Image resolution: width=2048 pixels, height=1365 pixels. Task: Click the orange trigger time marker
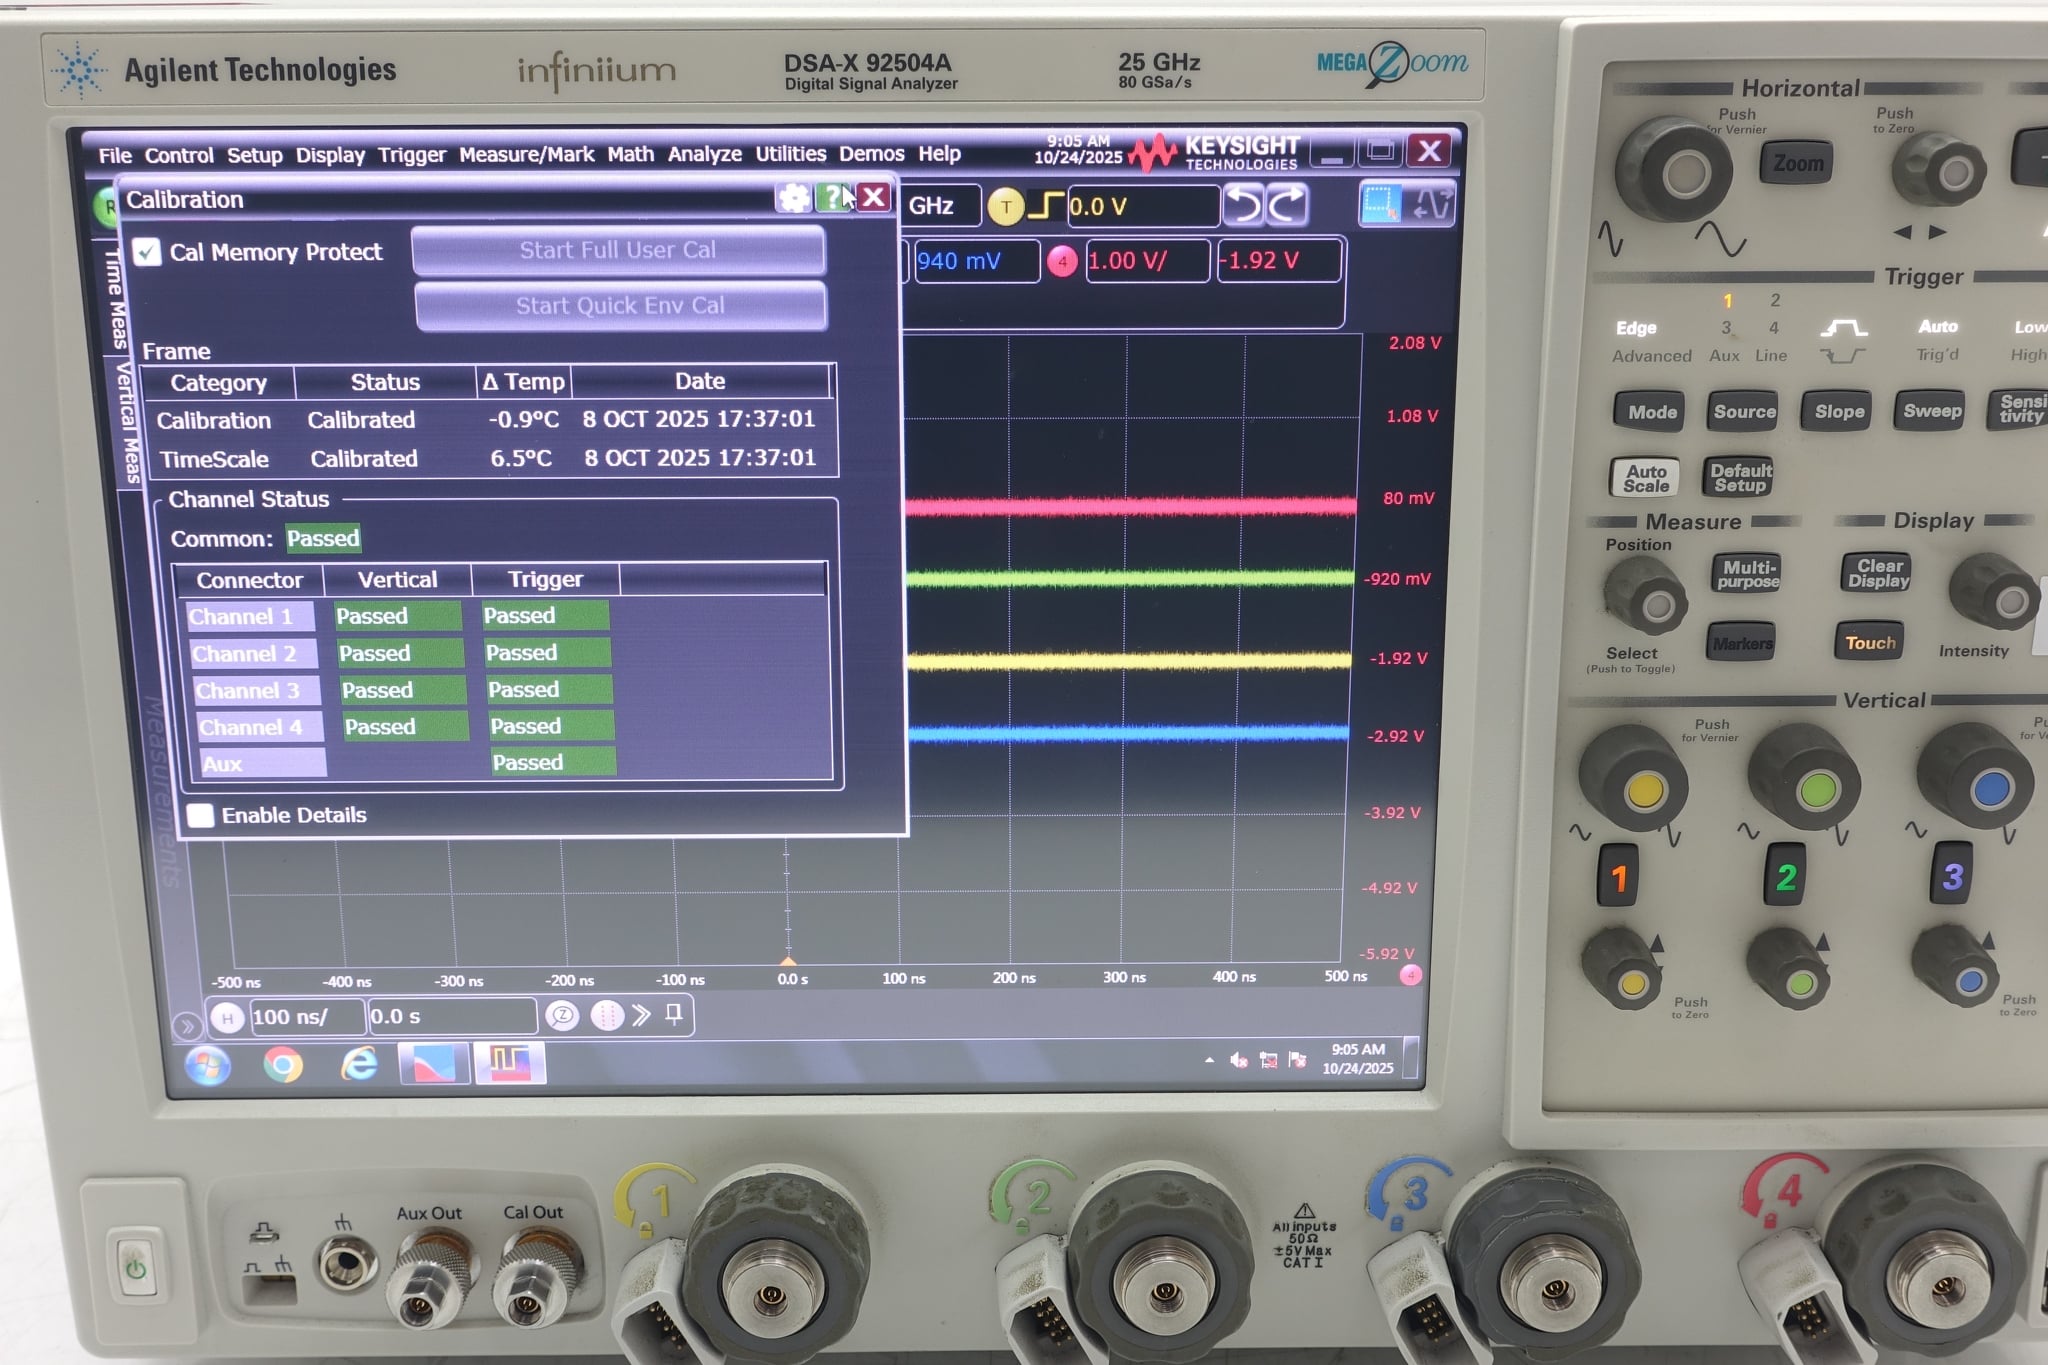(x=788, y=961)
